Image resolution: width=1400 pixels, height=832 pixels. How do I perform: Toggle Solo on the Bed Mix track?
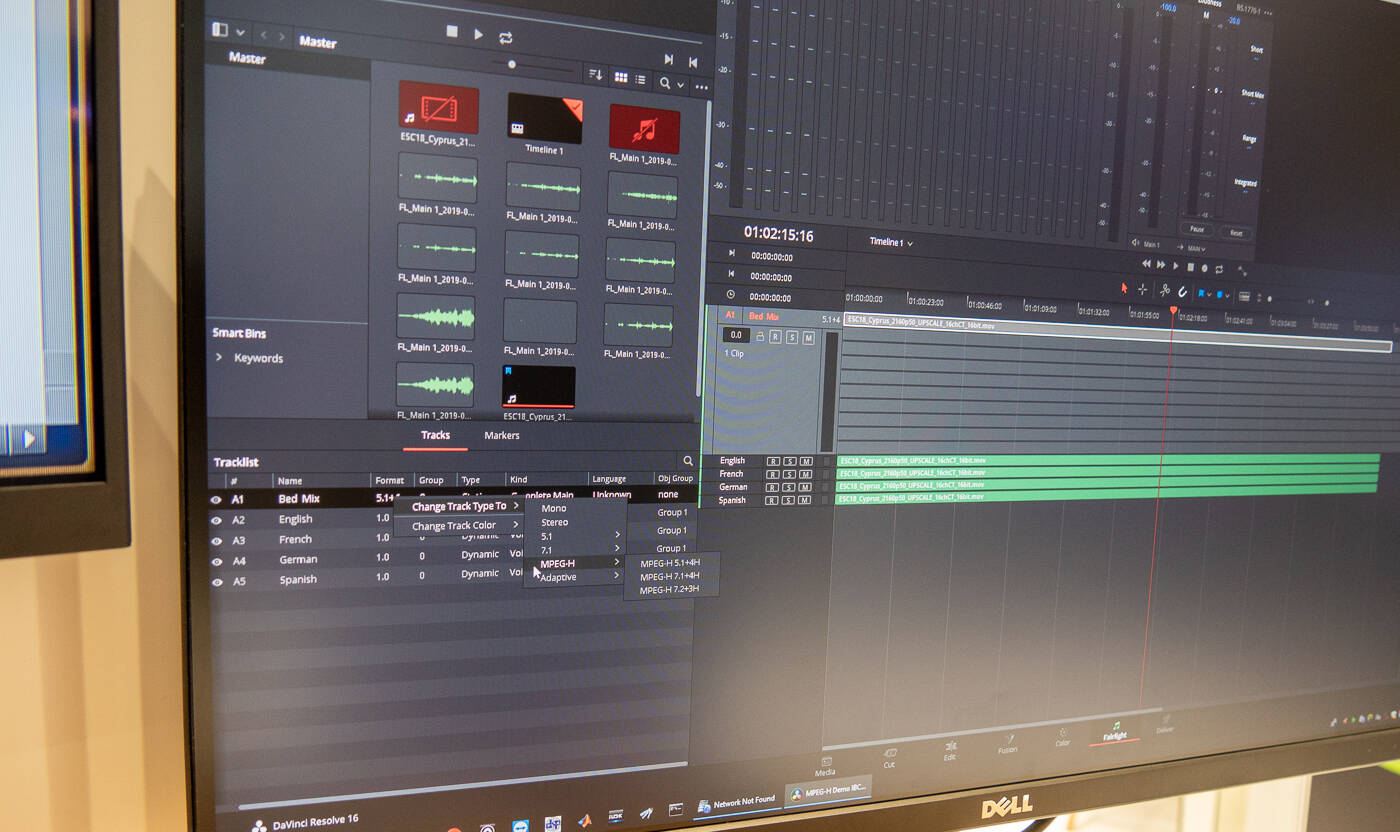coord(791,337)
